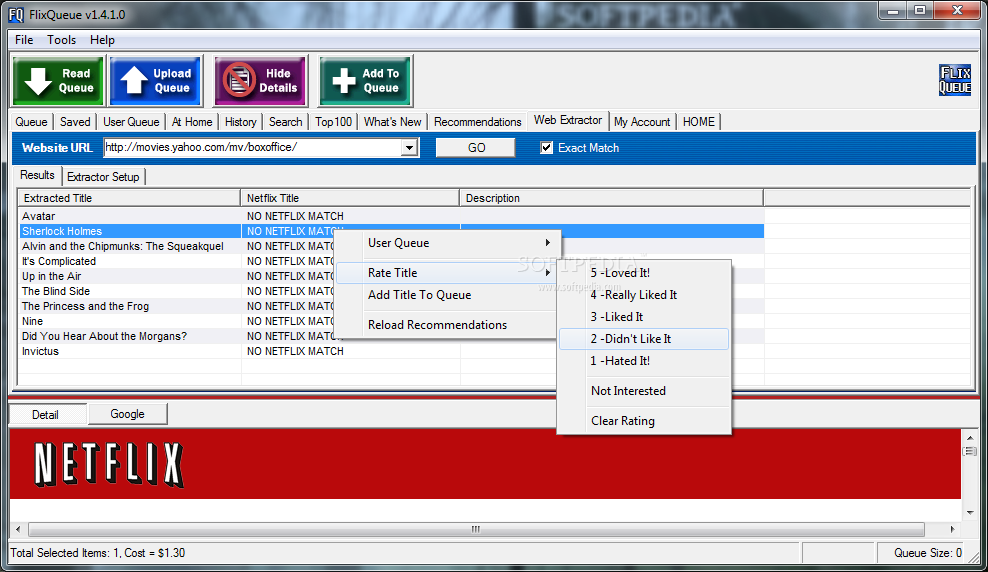
Task: Choose Clear Rating from rating menu
Action: coord(644,421)
